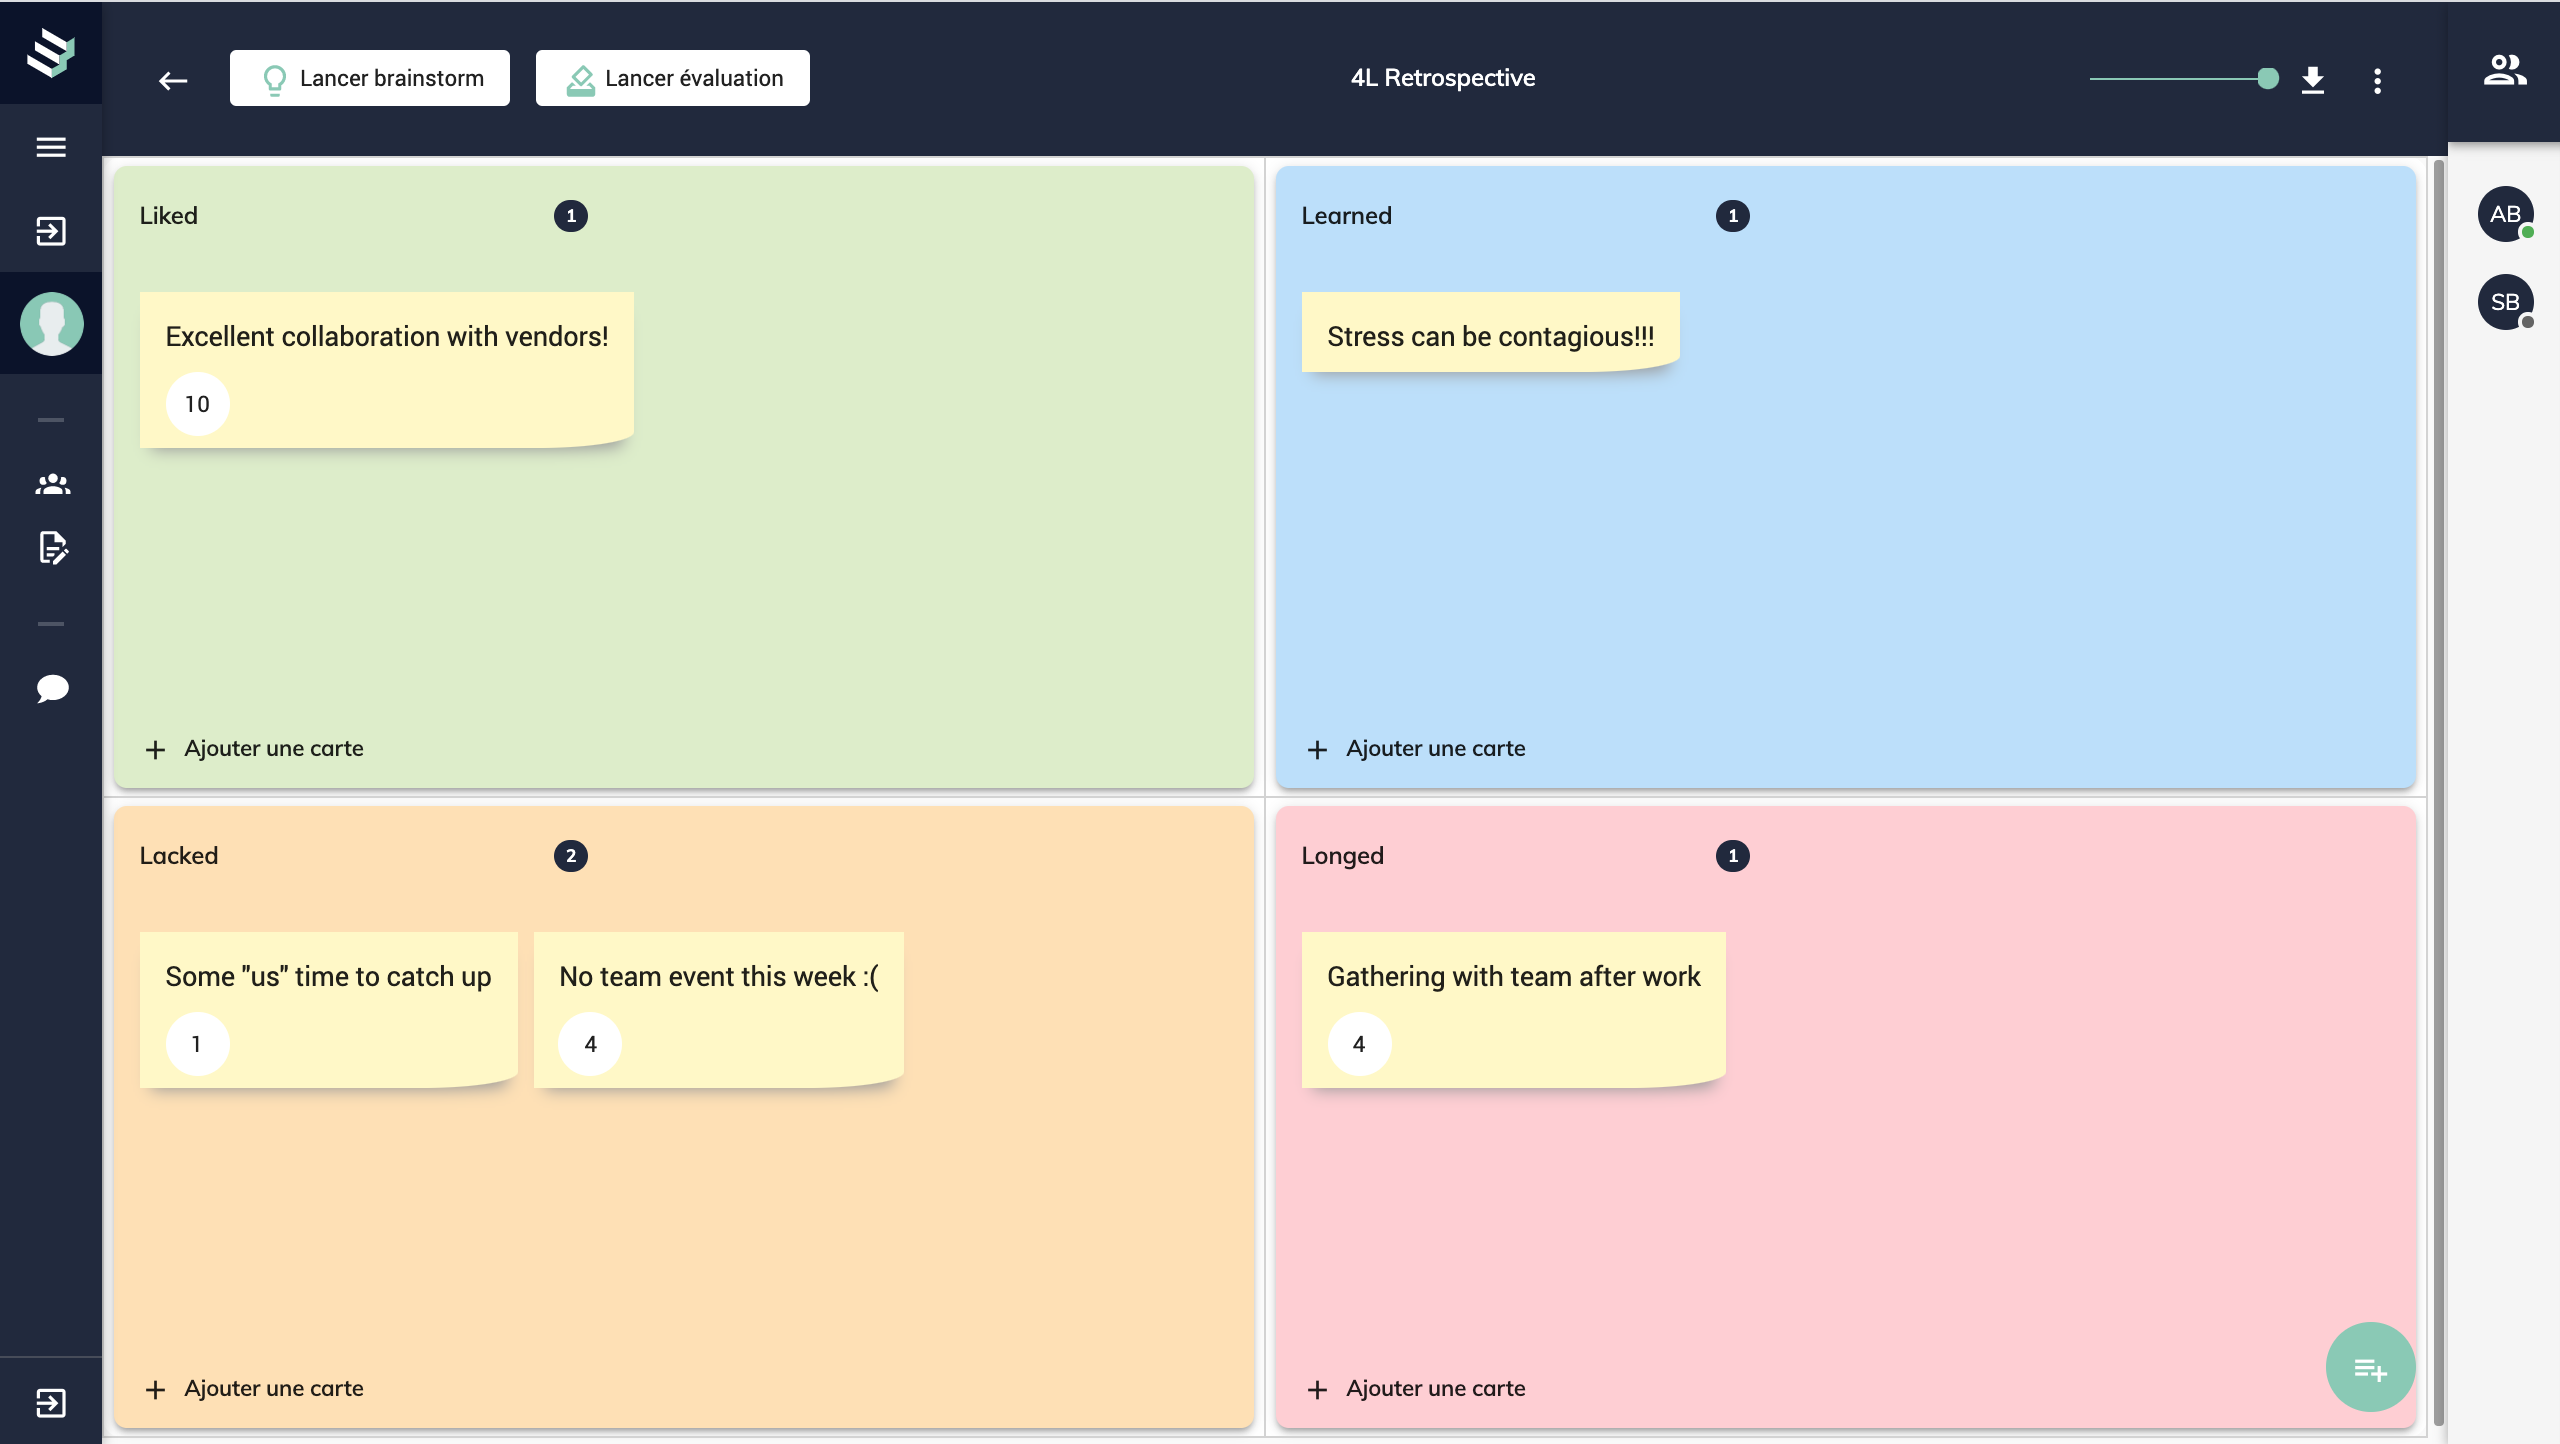Click plus icon in Learned column
Image resolution: width=2560 pixels, height=1444 pixels.
[1317, 749]
